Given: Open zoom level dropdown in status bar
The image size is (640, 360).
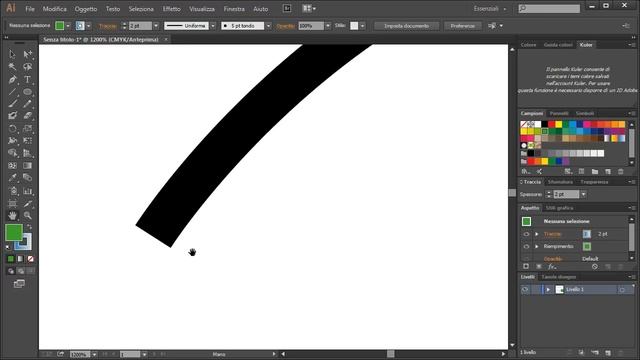Looking at the screenshot, I should click(94, 354).
